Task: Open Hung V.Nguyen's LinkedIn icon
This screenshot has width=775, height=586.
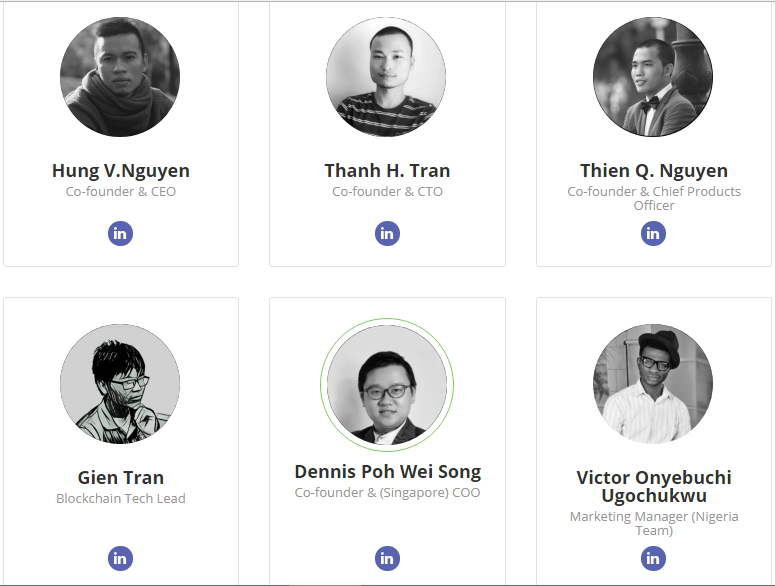Action: coord(120,234)
